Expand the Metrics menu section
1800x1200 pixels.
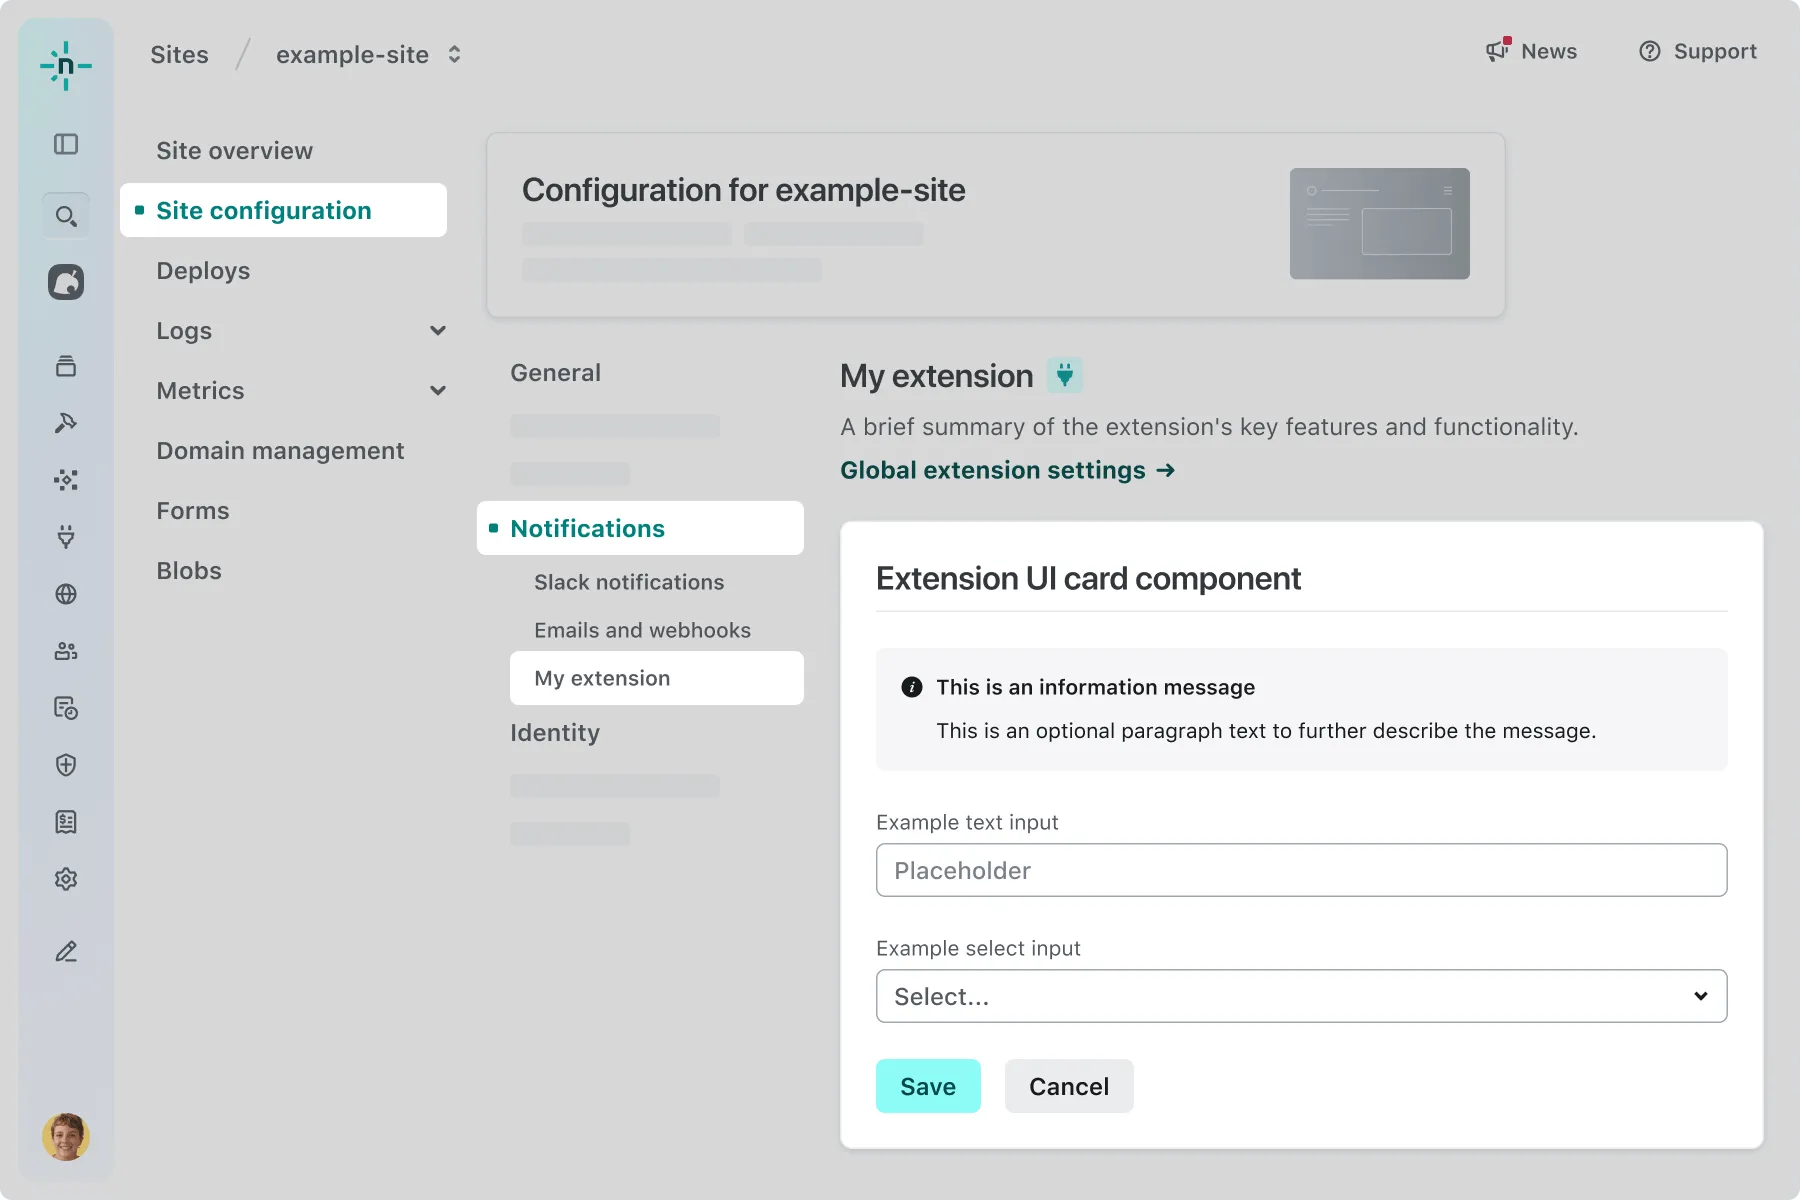click(x=437, y=391)
